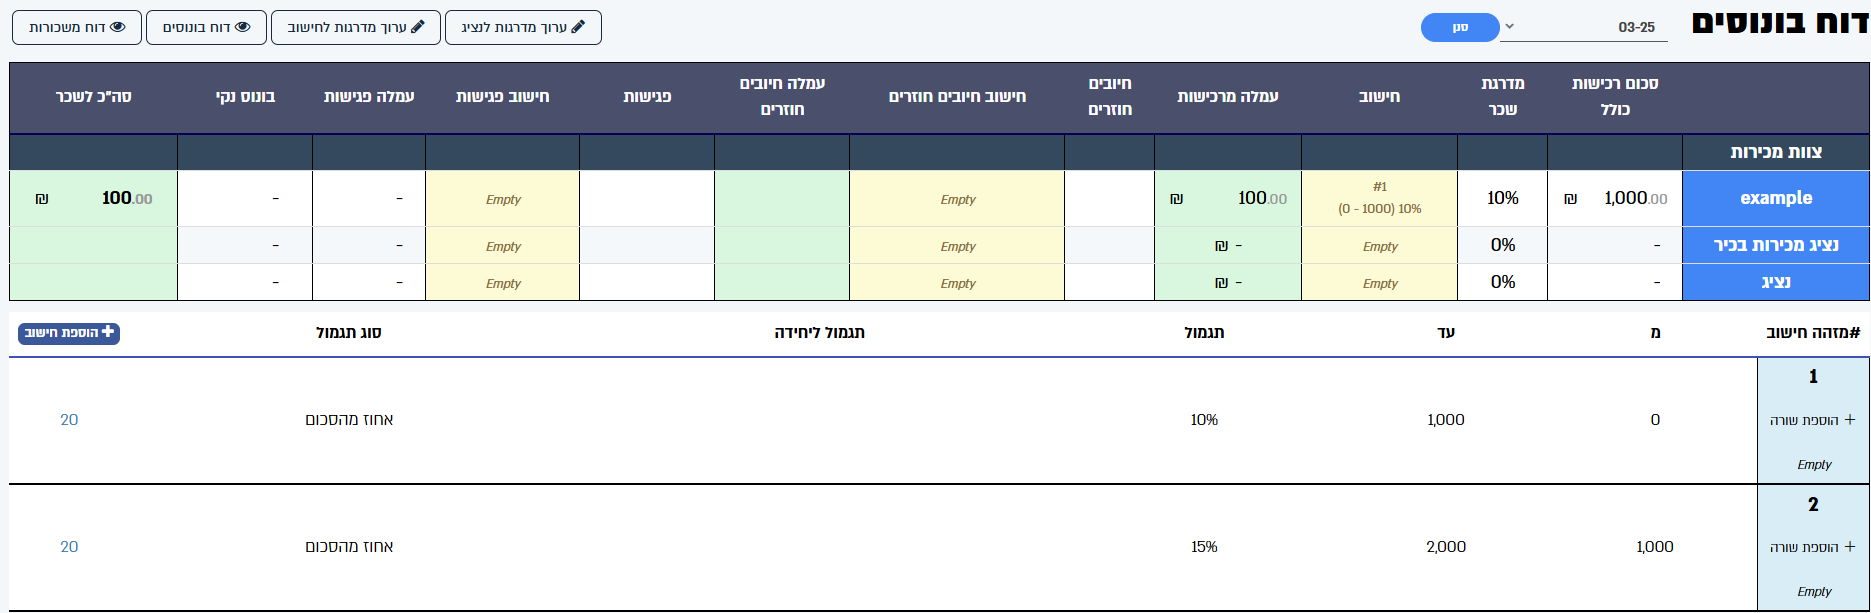This screenshot has width=1871, height=613.
Task: Click the blue 20 value in calculation 2 row
Action: pyautogui.click(x=69, y=547)
